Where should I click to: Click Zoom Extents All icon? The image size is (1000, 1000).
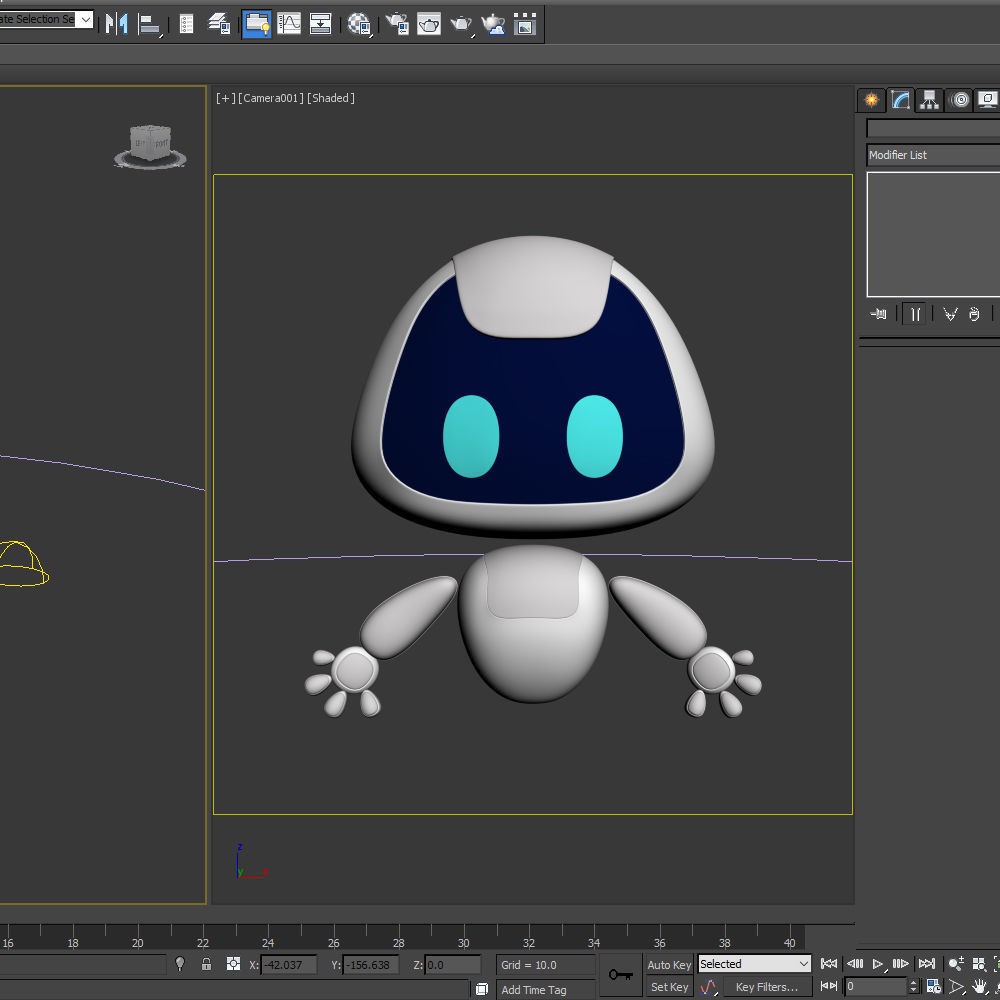(978, 964)
